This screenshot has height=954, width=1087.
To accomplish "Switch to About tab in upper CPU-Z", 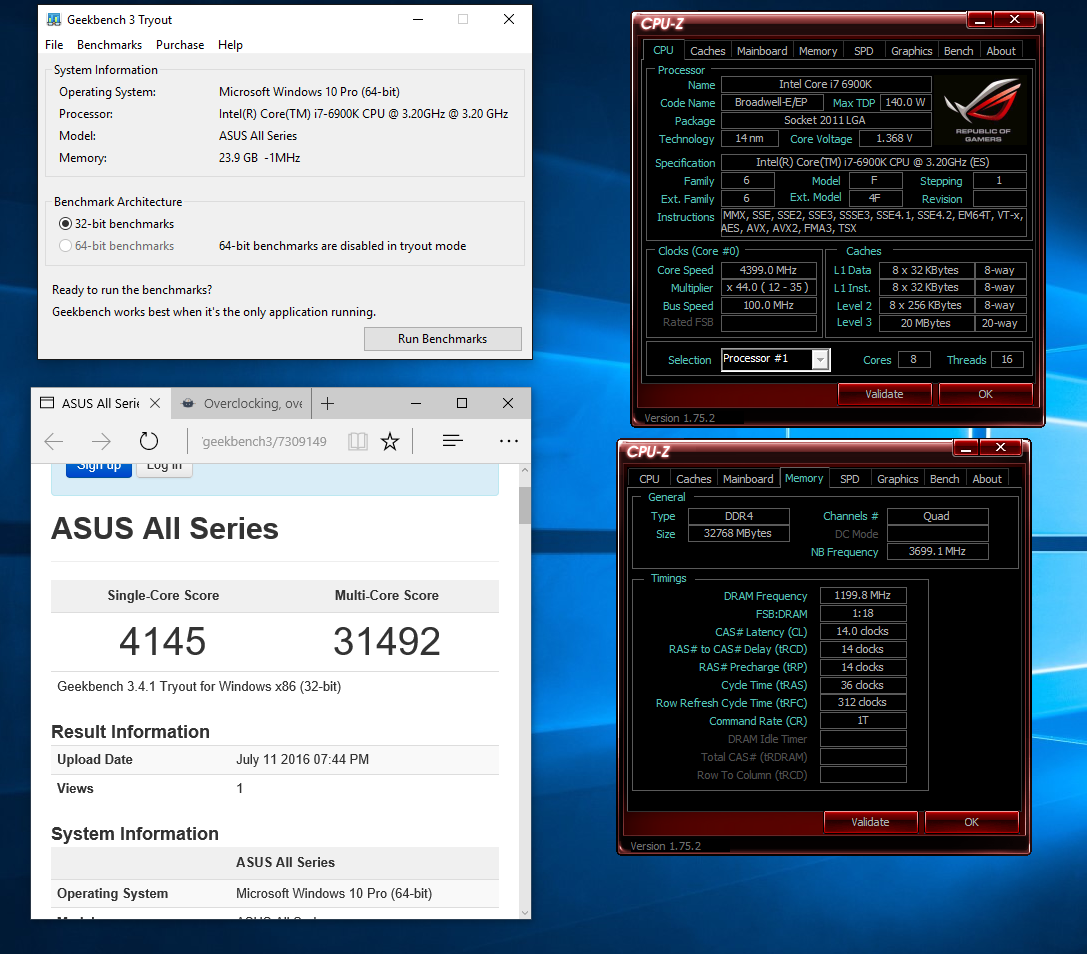I will (x=1001, y=51).
